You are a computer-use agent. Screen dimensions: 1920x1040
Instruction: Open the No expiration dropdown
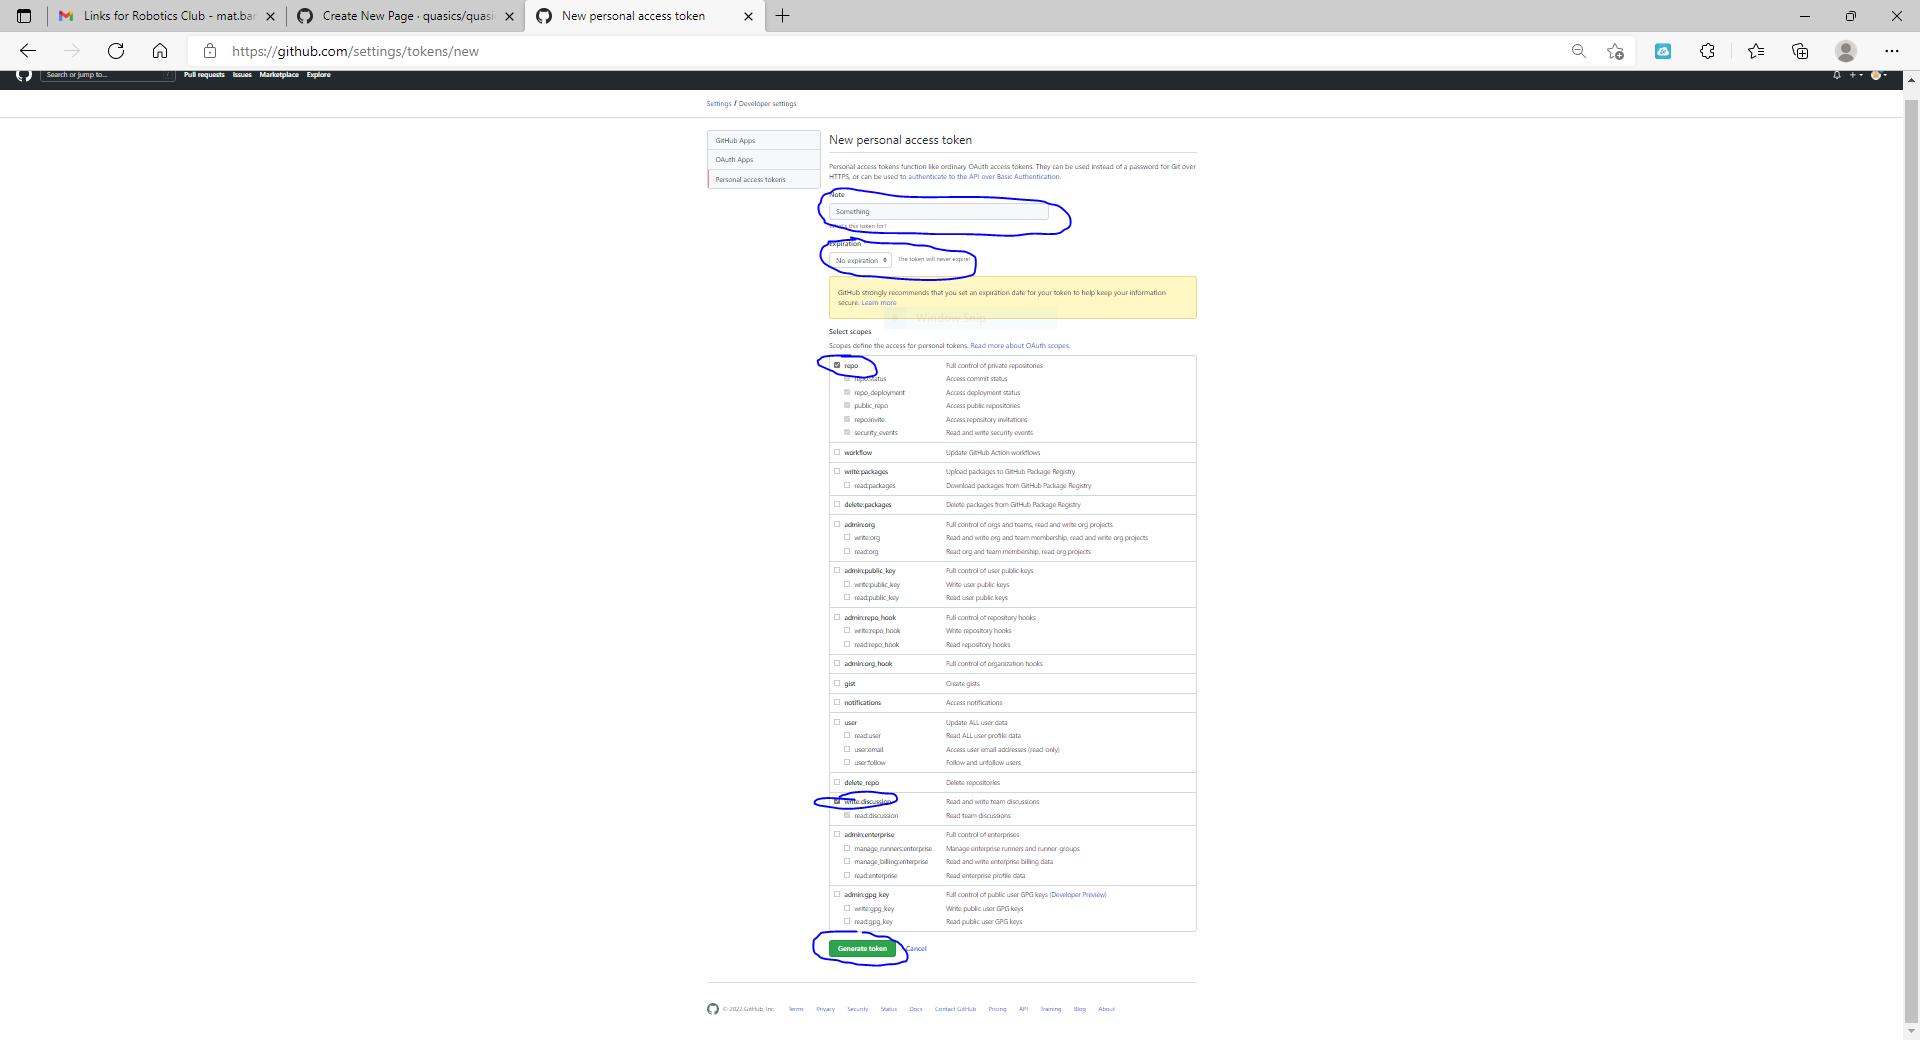pos(860,260)
